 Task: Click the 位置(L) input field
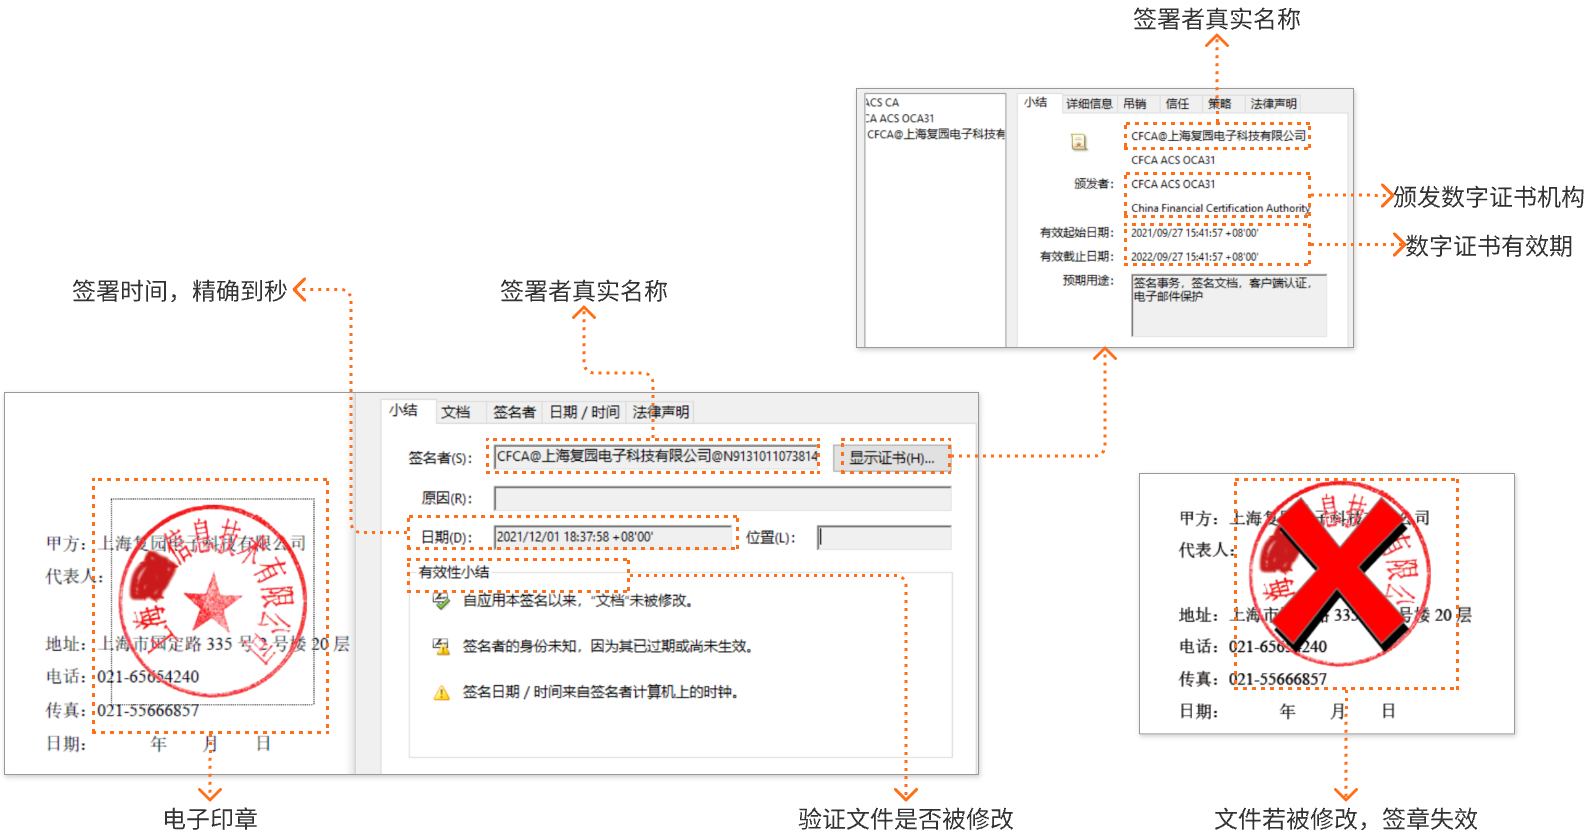[x=884, y=537]
